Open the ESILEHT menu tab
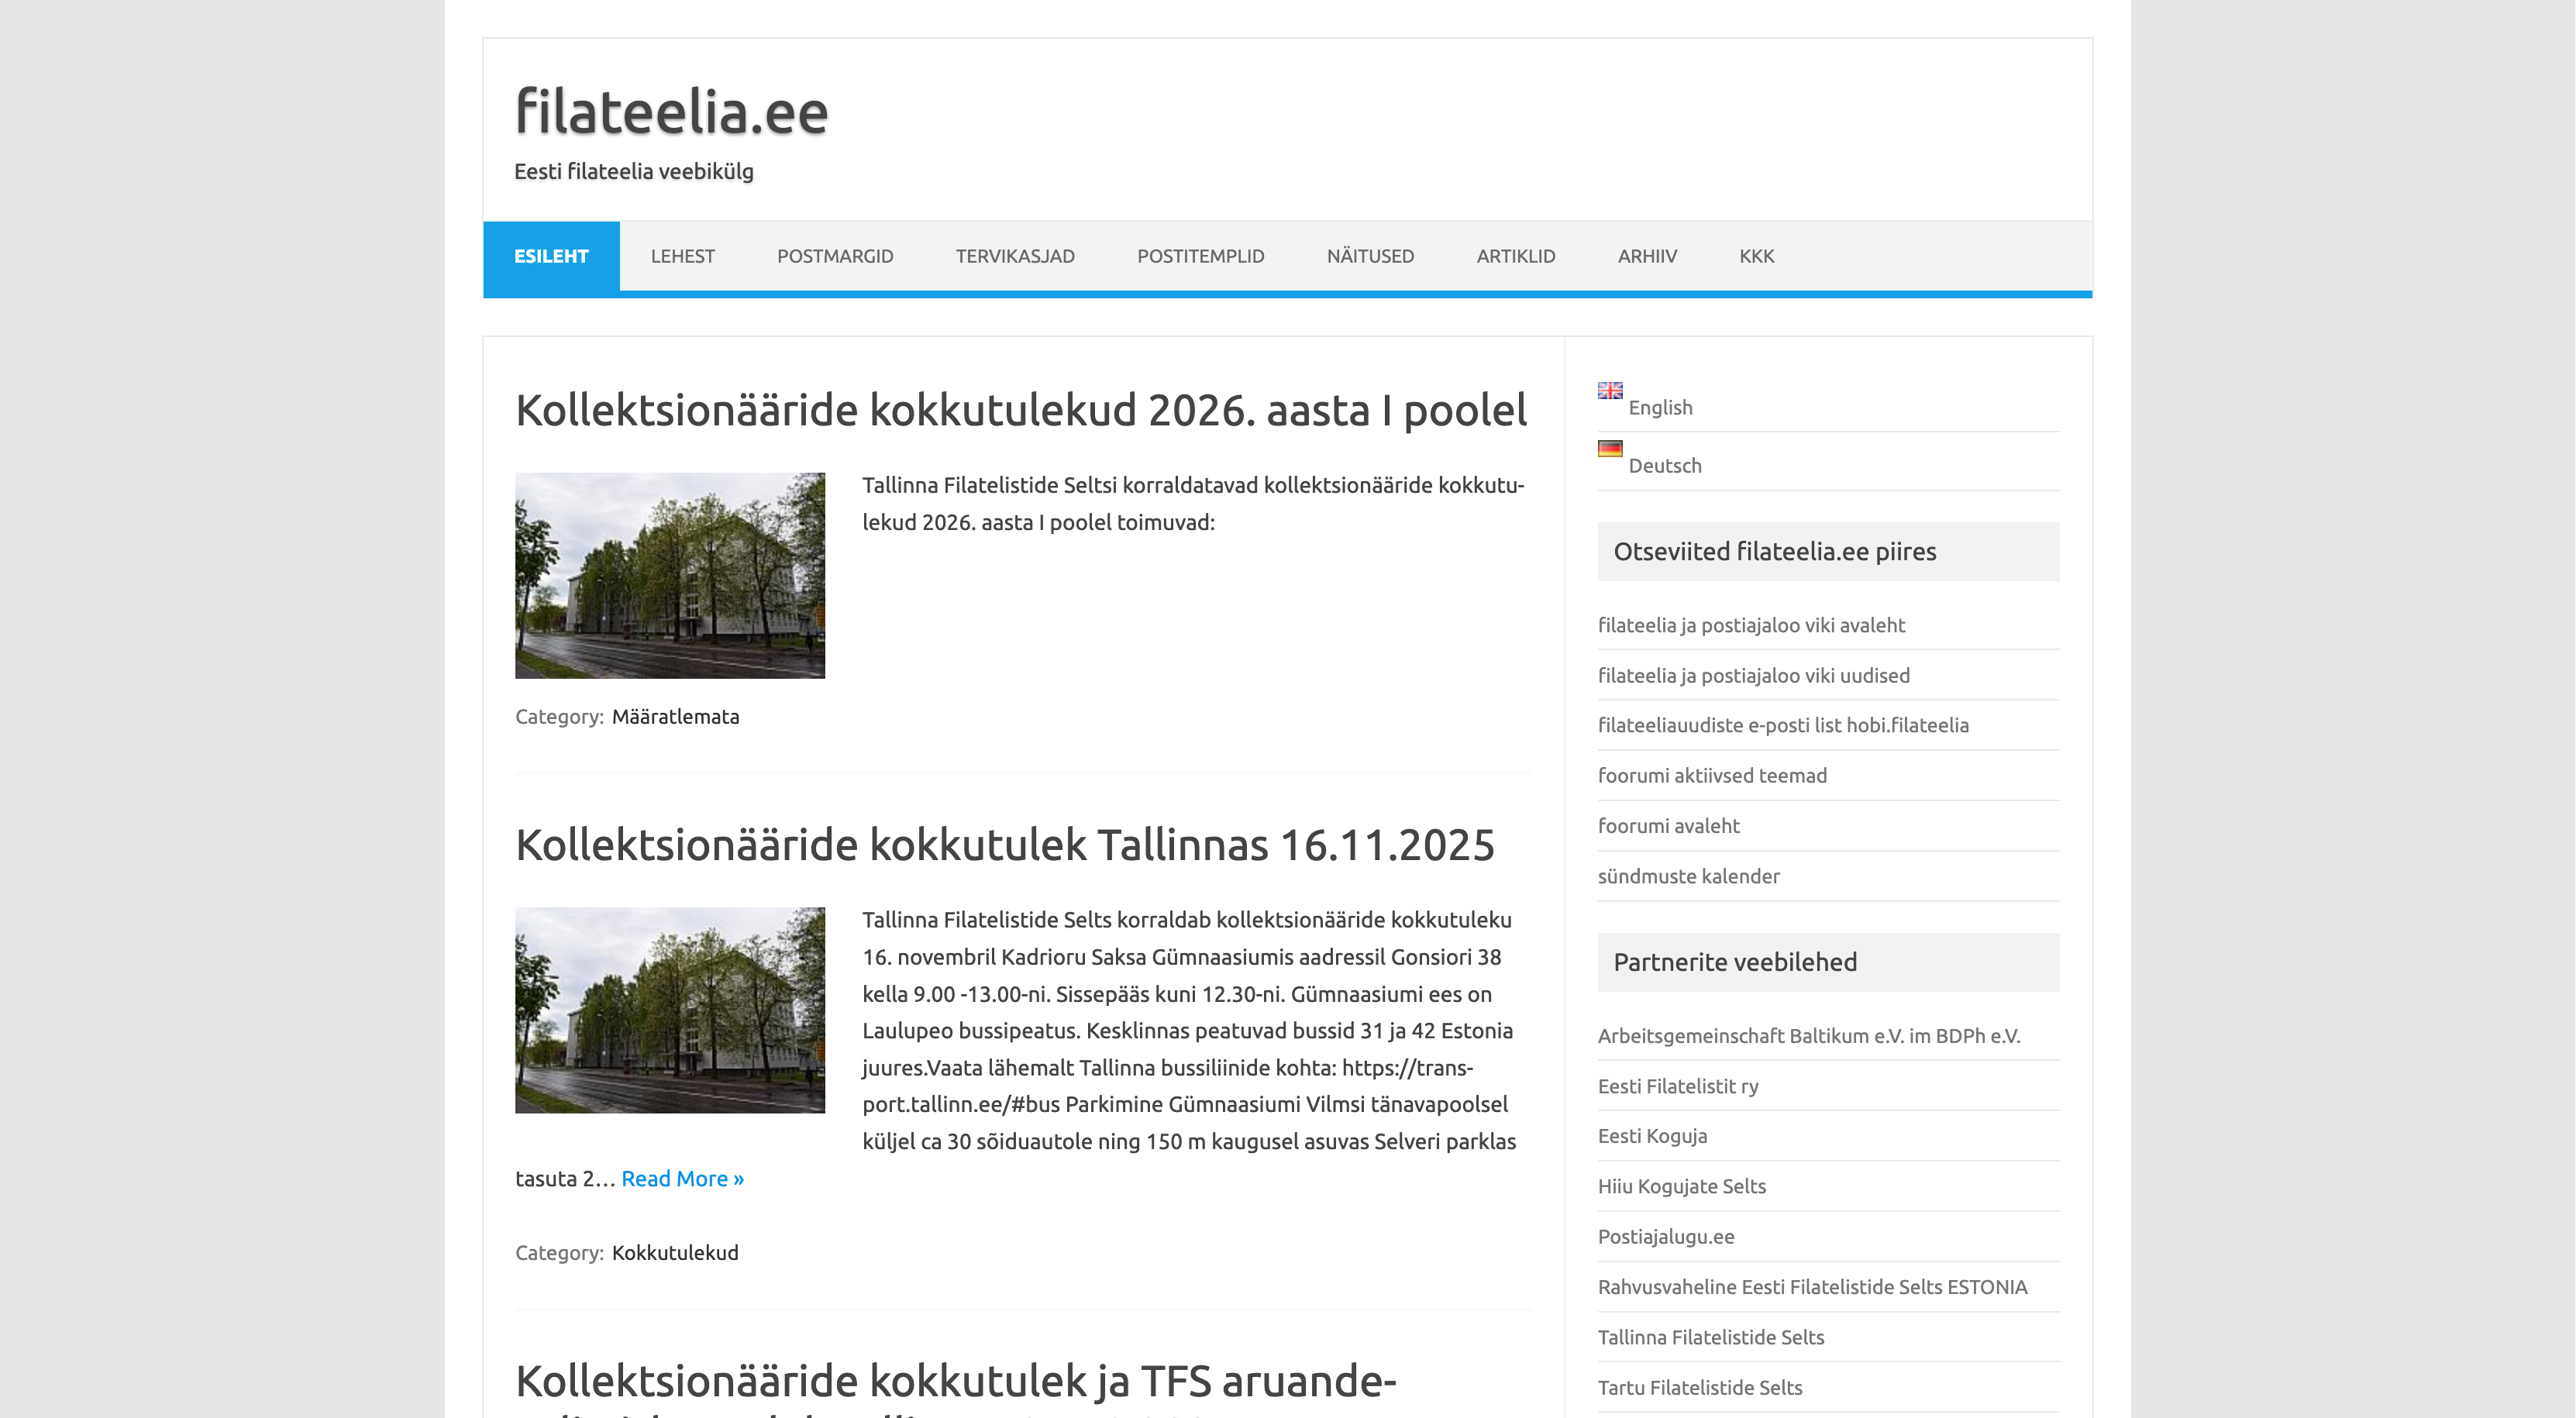The image size is (2576, 1418). pyautogui.click(x=551, y=256)
